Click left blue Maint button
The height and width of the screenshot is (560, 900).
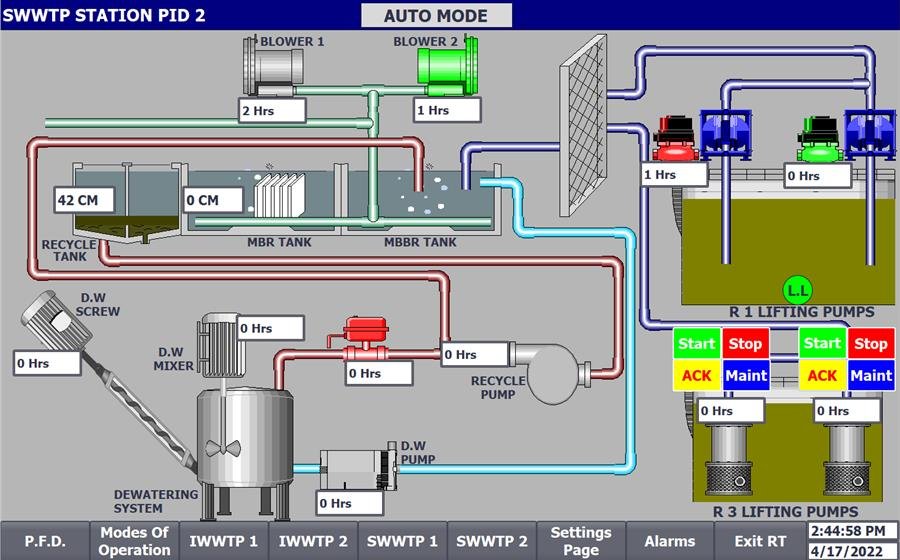tap(746, 375)
